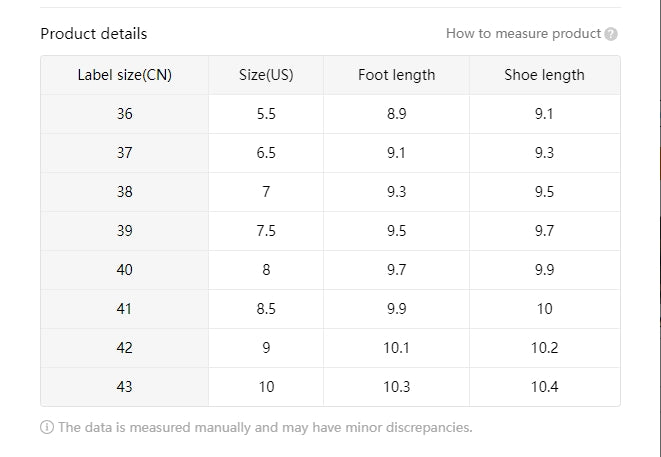Select the Label size(CN) column header
This screenshot has width=661, height=457.
125,75
